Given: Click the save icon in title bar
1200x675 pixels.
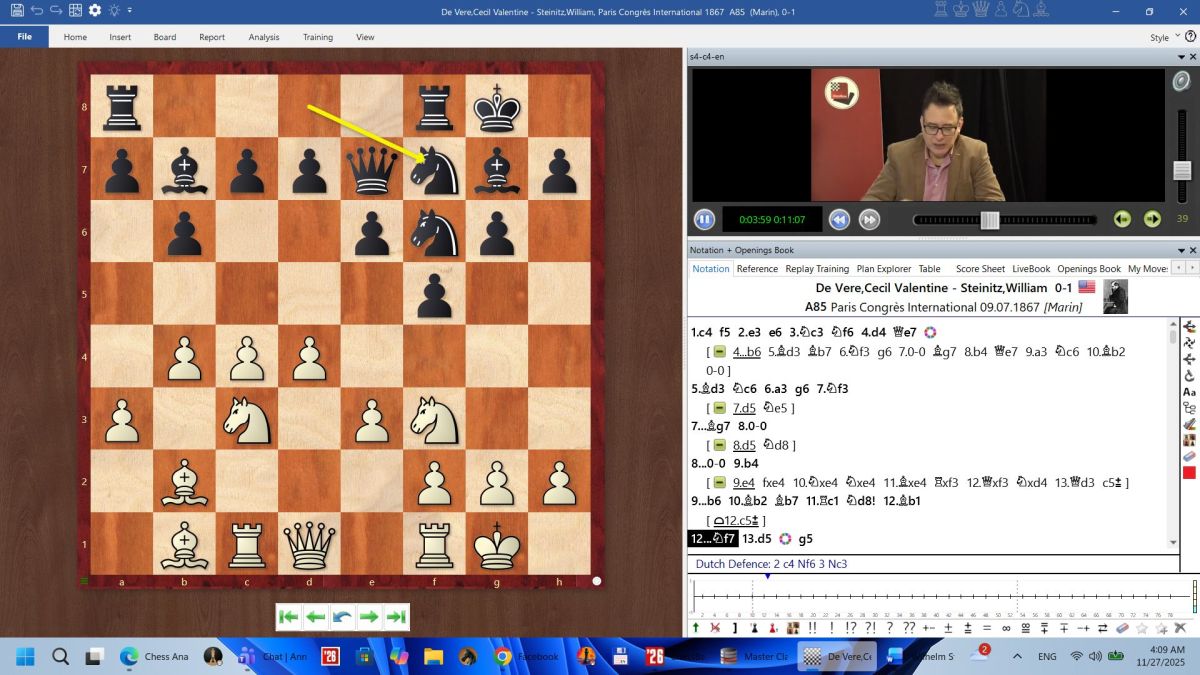Looking at the screenshot, I should pyautogui.click(x=17, y=10).
